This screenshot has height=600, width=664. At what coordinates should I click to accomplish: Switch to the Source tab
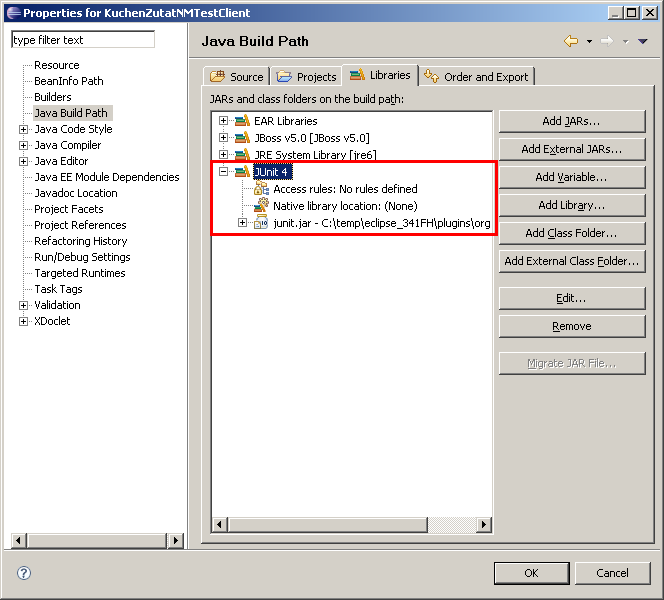[x=236, y=77]
